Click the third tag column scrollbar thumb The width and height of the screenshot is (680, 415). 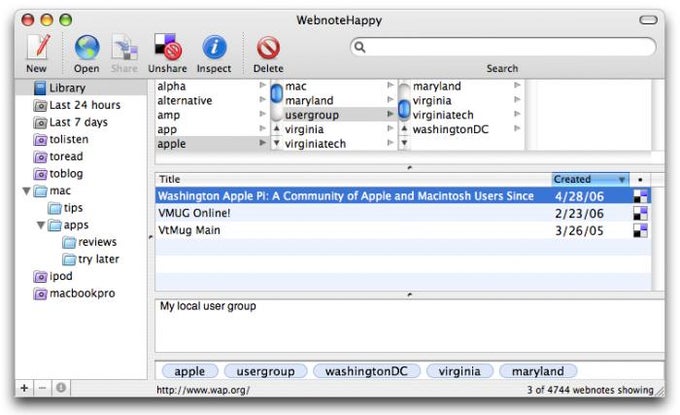pyautogui.click(x=404, y=109)
